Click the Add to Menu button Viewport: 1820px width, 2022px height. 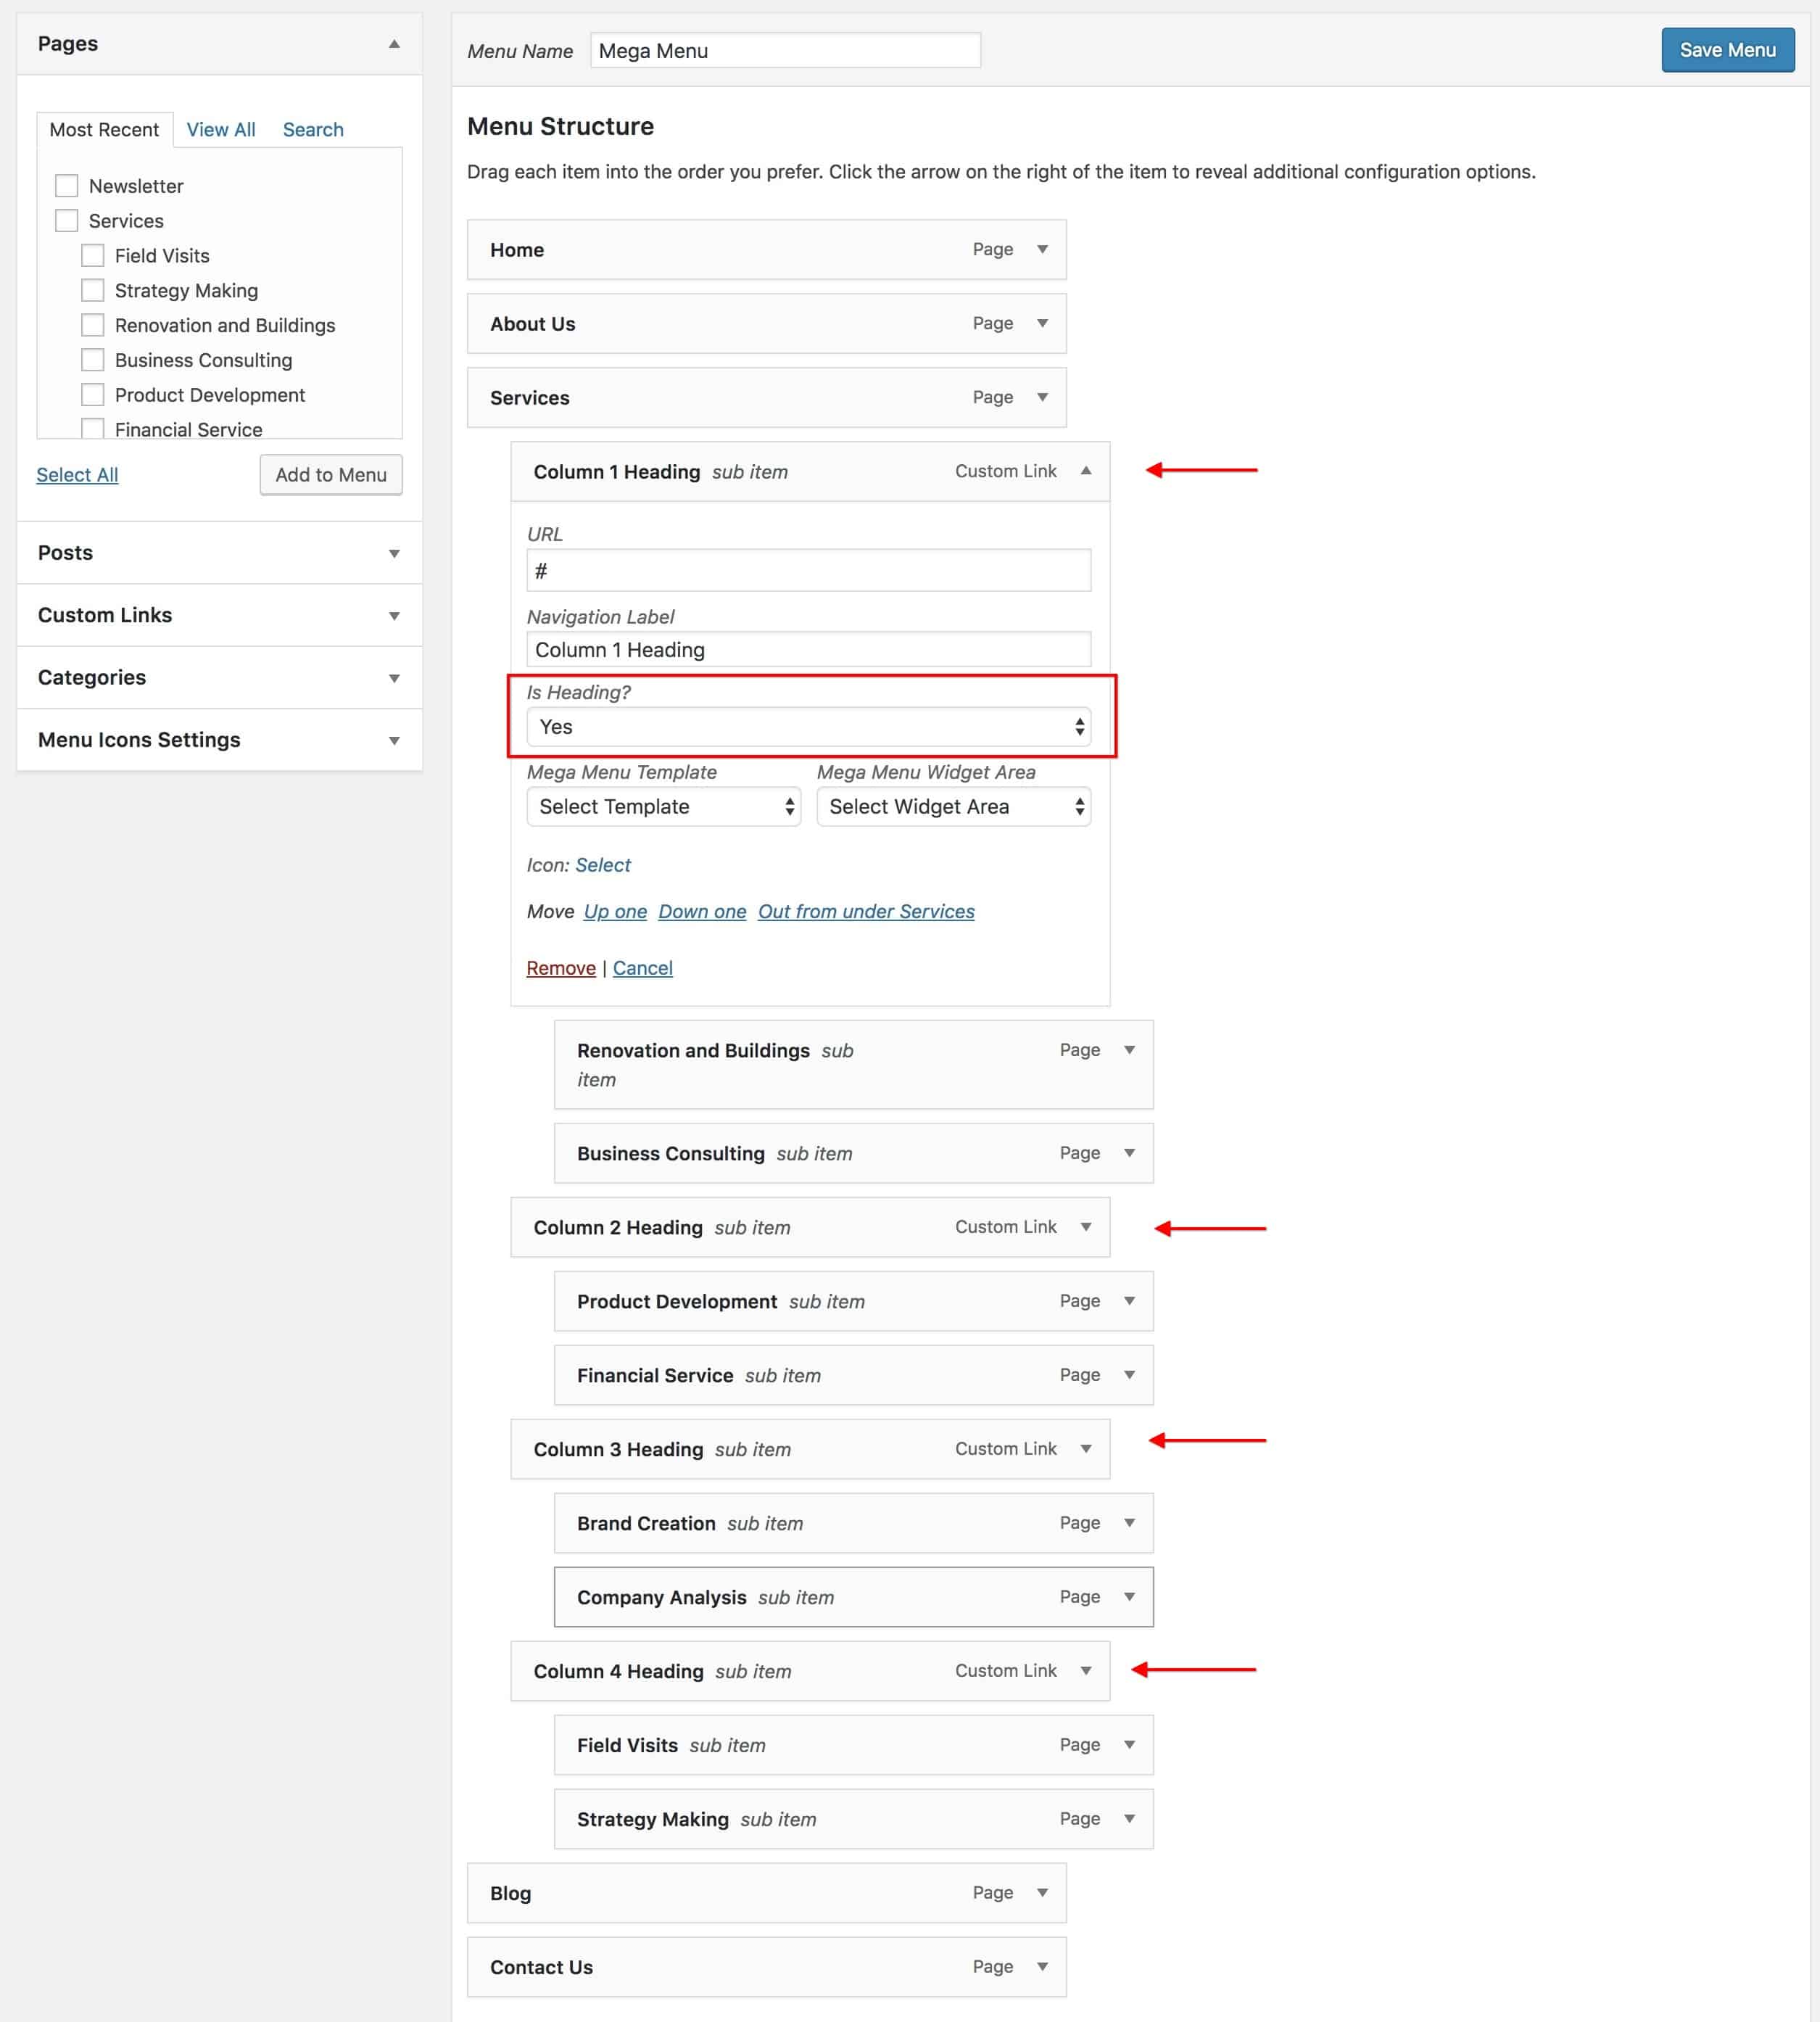[331, 475]
